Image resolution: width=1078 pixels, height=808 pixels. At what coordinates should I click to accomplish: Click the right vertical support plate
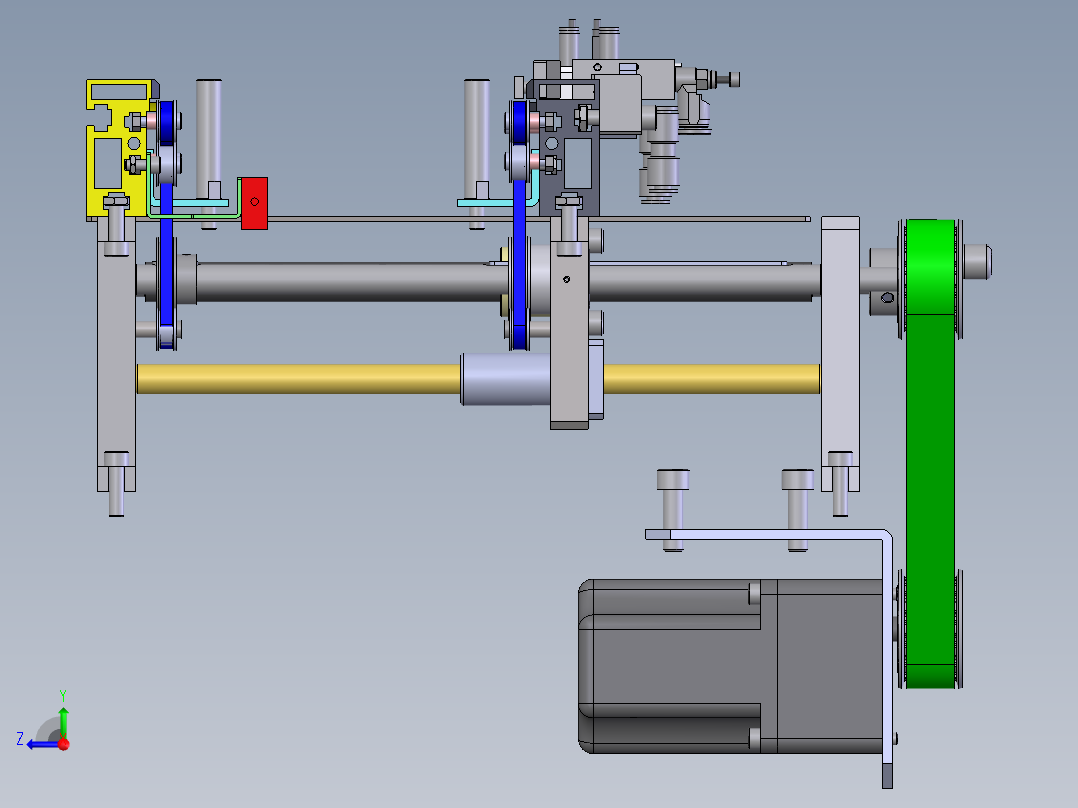click(x=840, y=354)
